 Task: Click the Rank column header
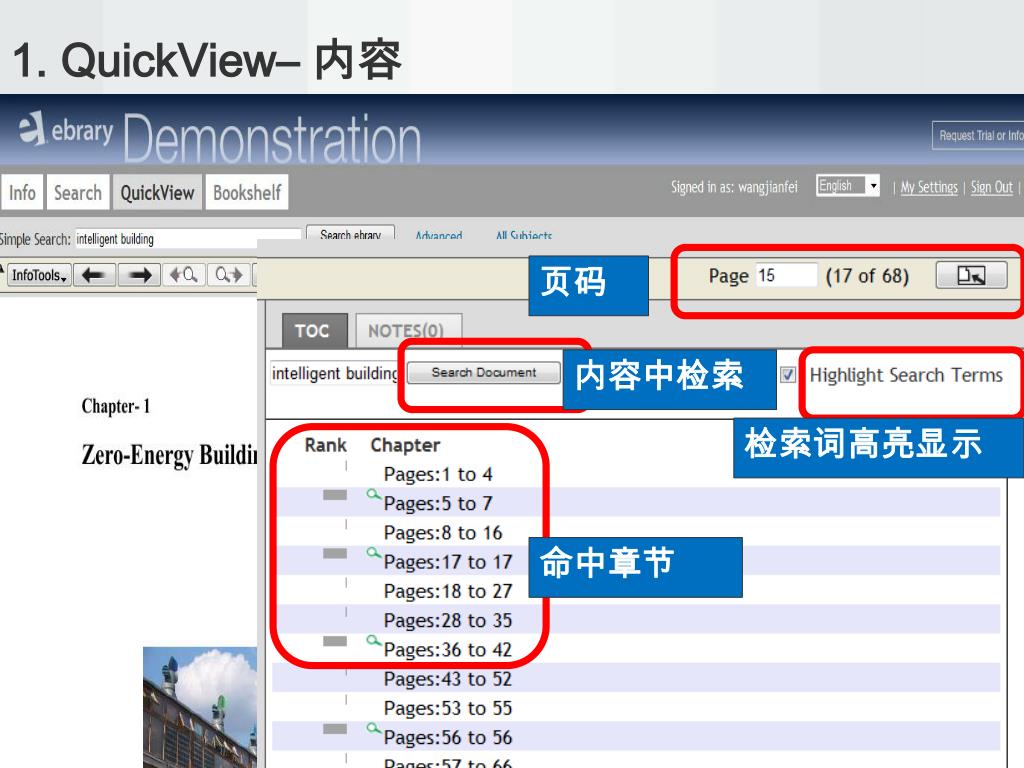[x=325, y=445]
